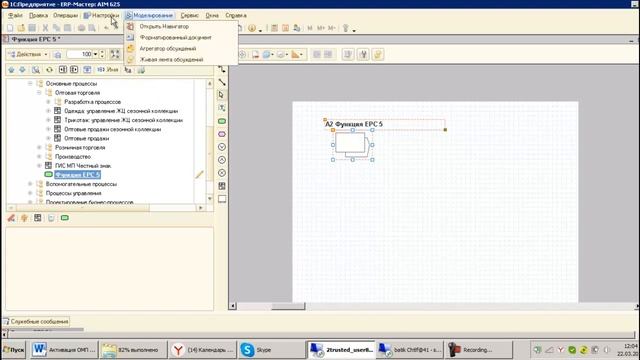Click the zoom stepper arrows
640x360 pixels.
[x=102, y=54]
